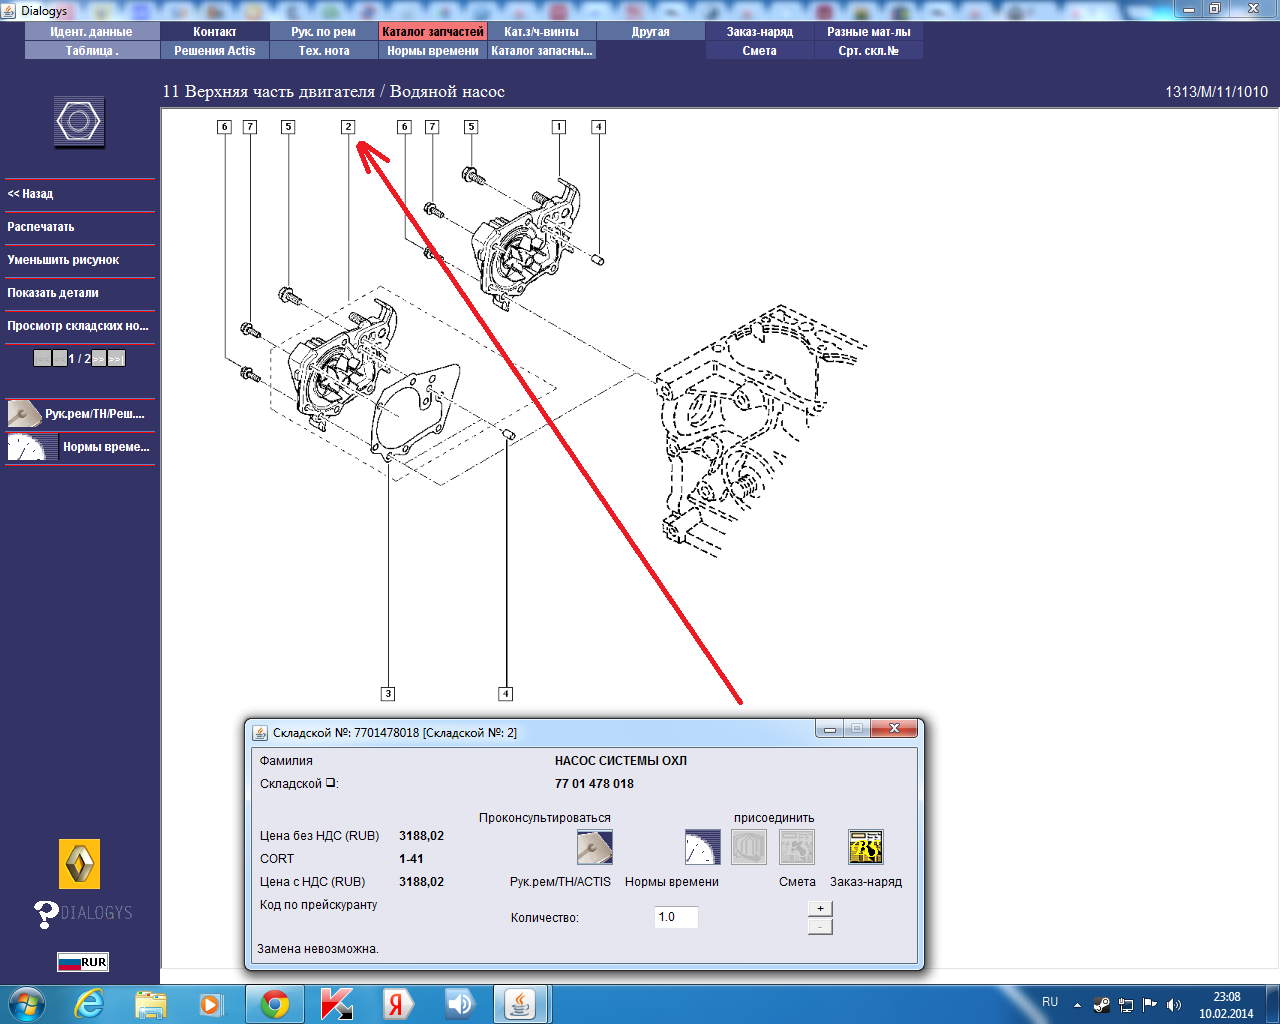This screenshot has height=1024, width=1280.
Task: Open the Windows Start menu
Action: tap(27, 1004)
